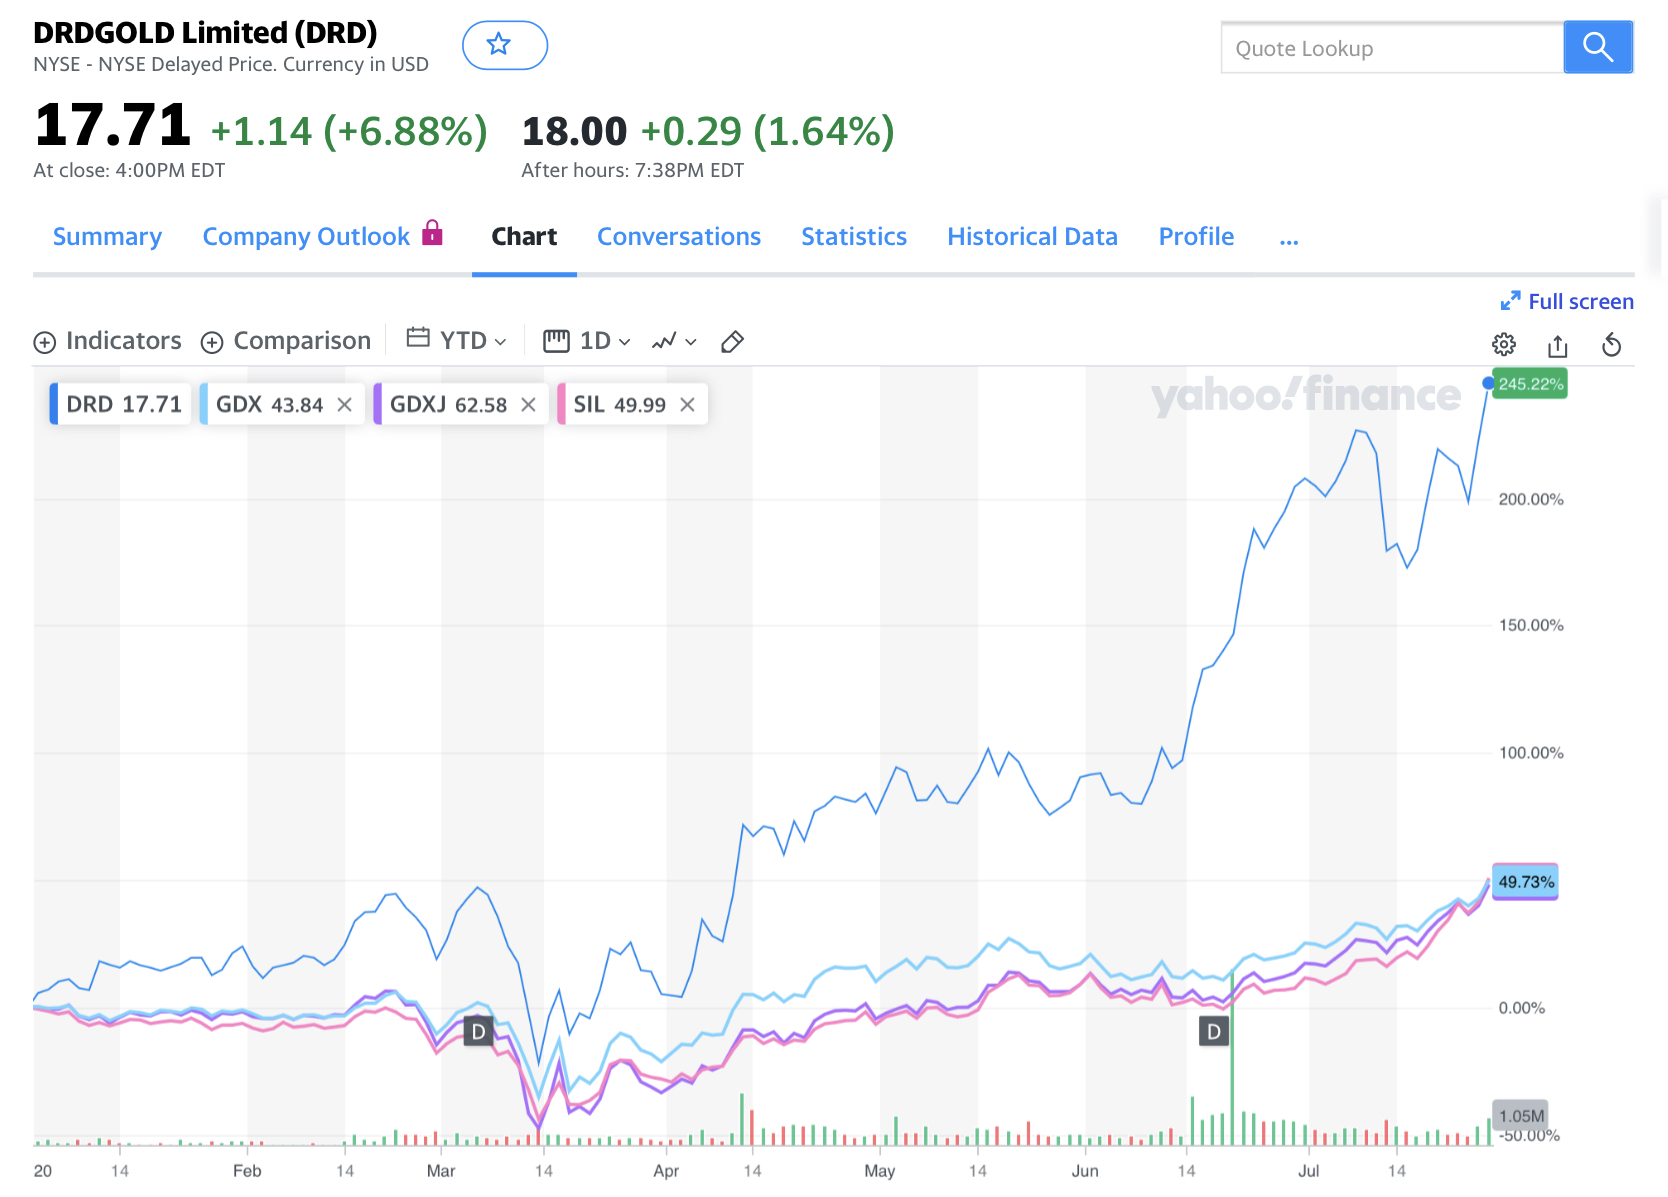The width and height of the screenshot is (1668, 1197).
Task: Switch to the Statistics tab
Action: point(853,237)
